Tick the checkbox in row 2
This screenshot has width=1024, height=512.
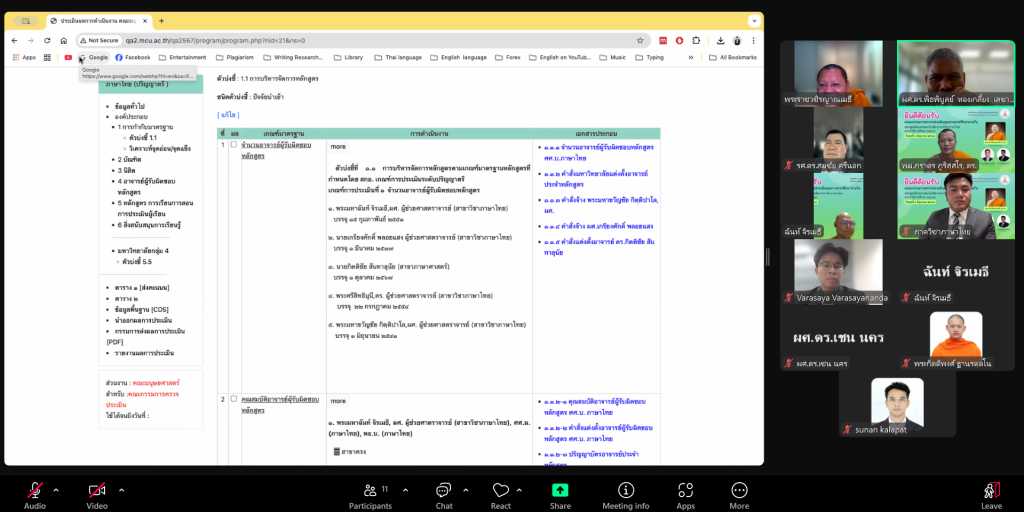(x=234, y=399)
